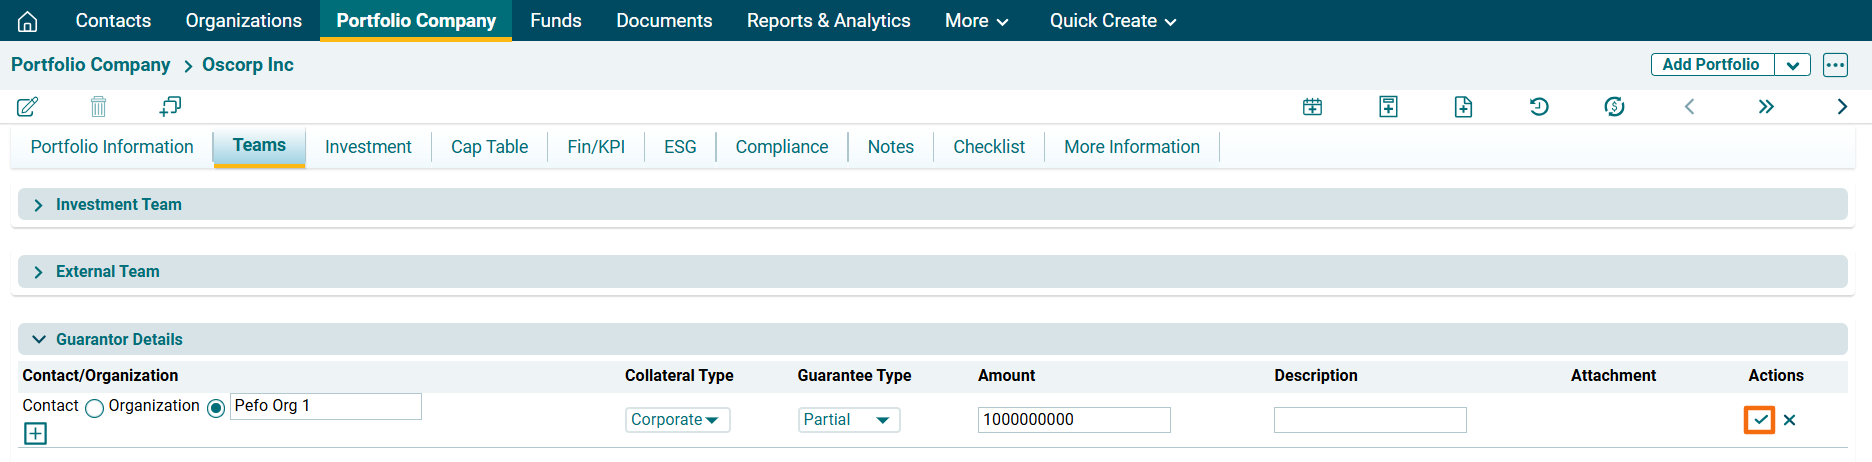The width and height of the screenshot is (1872, 462).
Task: Select the Organization radio button
Action: [216, 408]
